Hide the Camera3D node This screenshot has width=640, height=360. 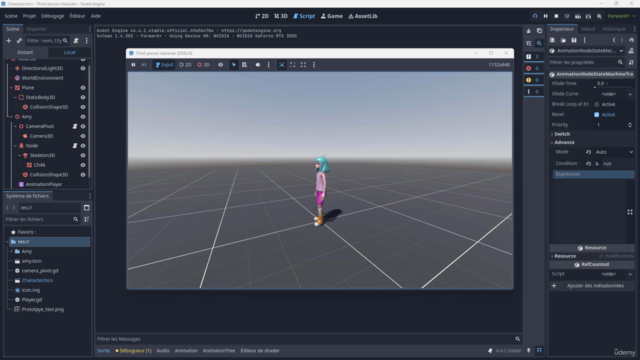click(83, 136)
